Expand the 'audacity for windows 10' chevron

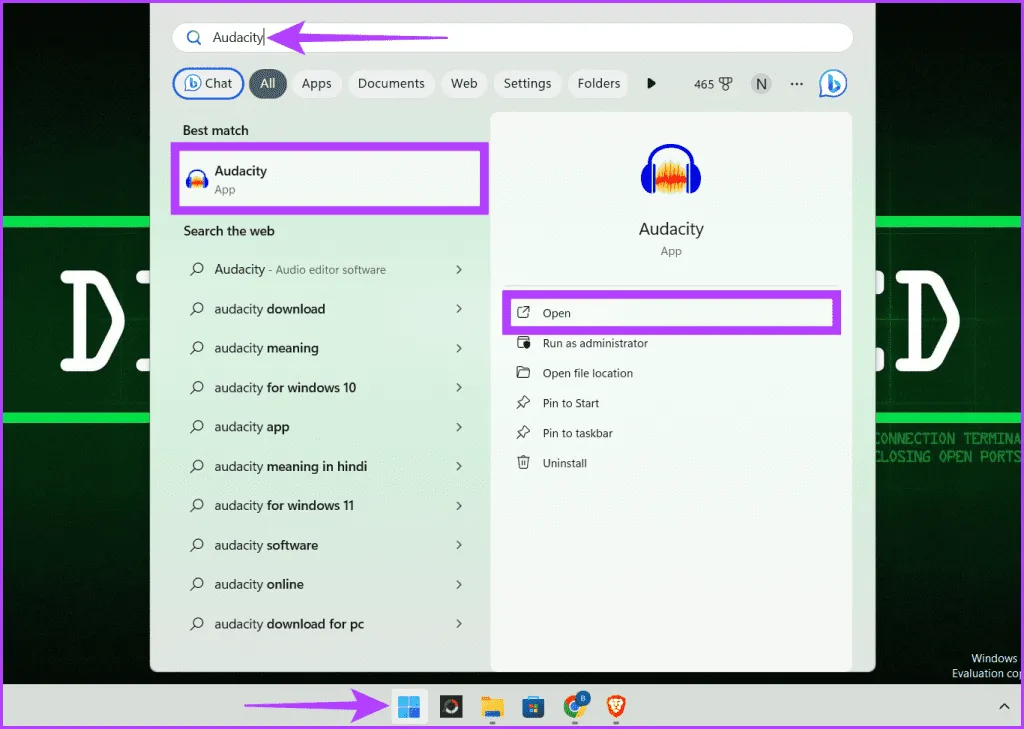459,388
